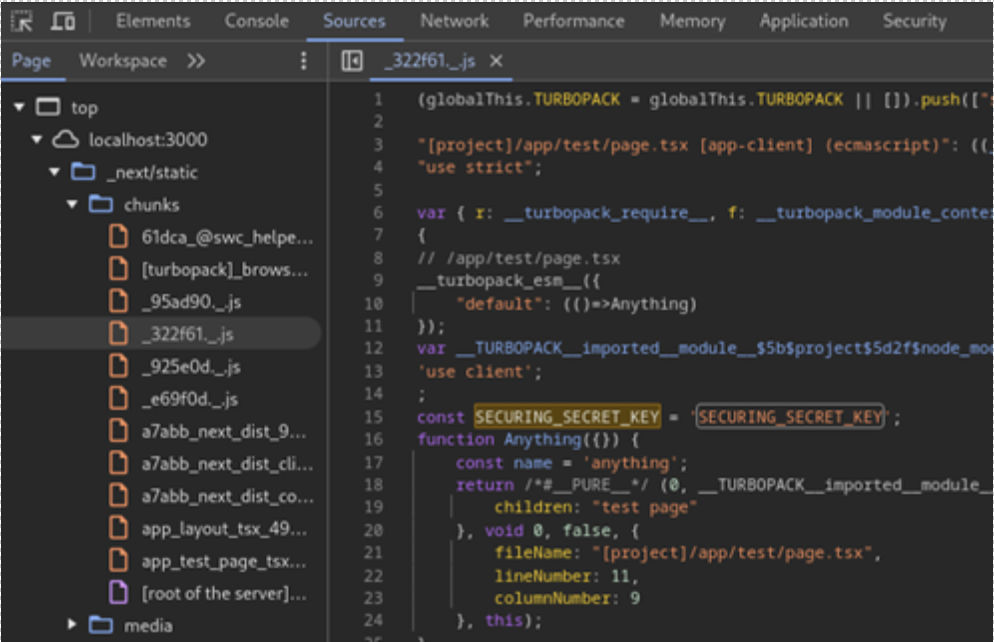Open the Application panel tab
Image resolution: width=994 pixels, height=642 pixels.
point(803,21)
